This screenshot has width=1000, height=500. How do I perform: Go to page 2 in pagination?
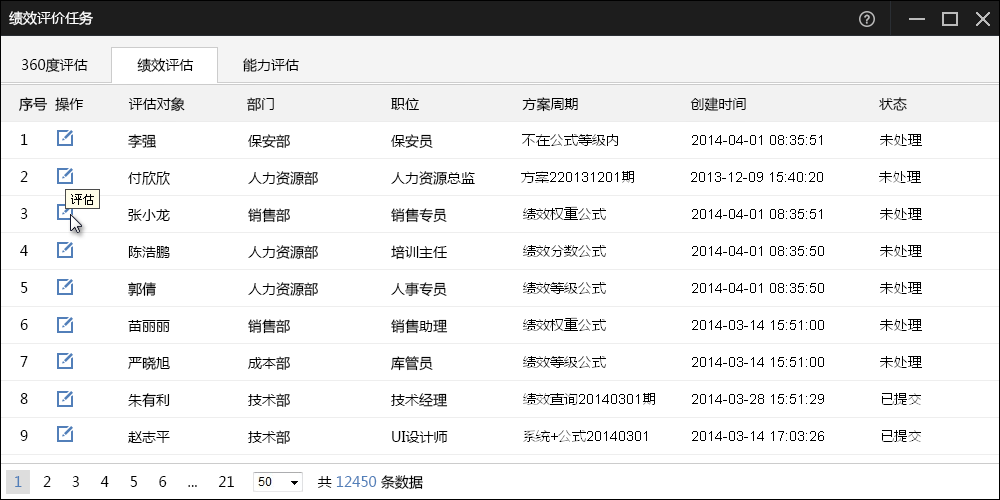[x=47, y=482]
